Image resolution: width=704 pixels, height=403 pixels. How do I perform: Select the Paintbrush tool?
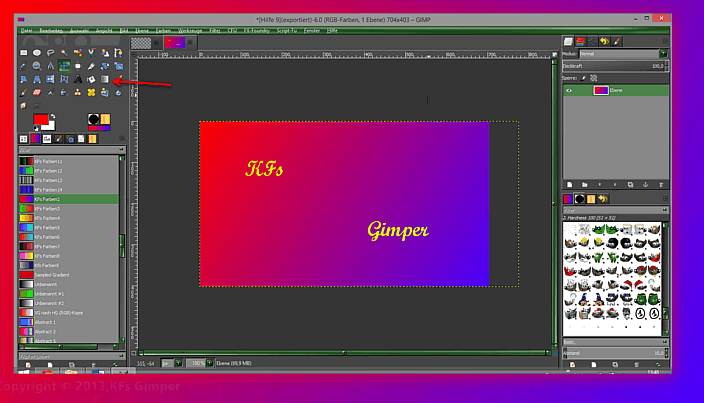(23, 92)
